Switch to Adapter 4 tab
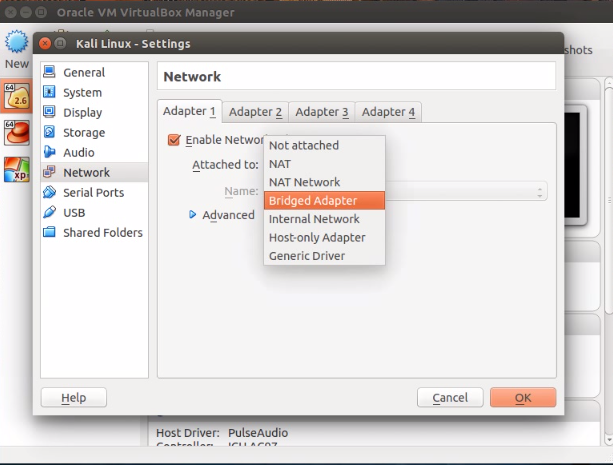 388,112
